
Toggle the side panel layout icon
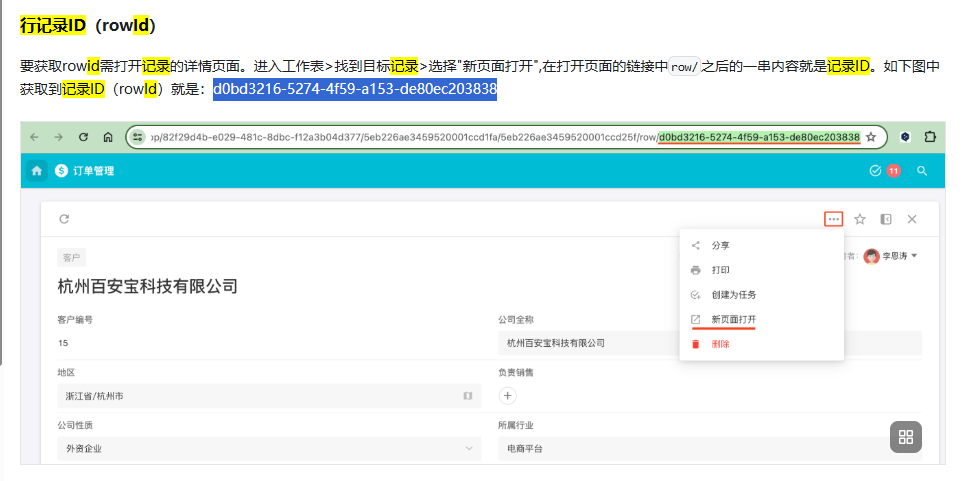(886, 219)
